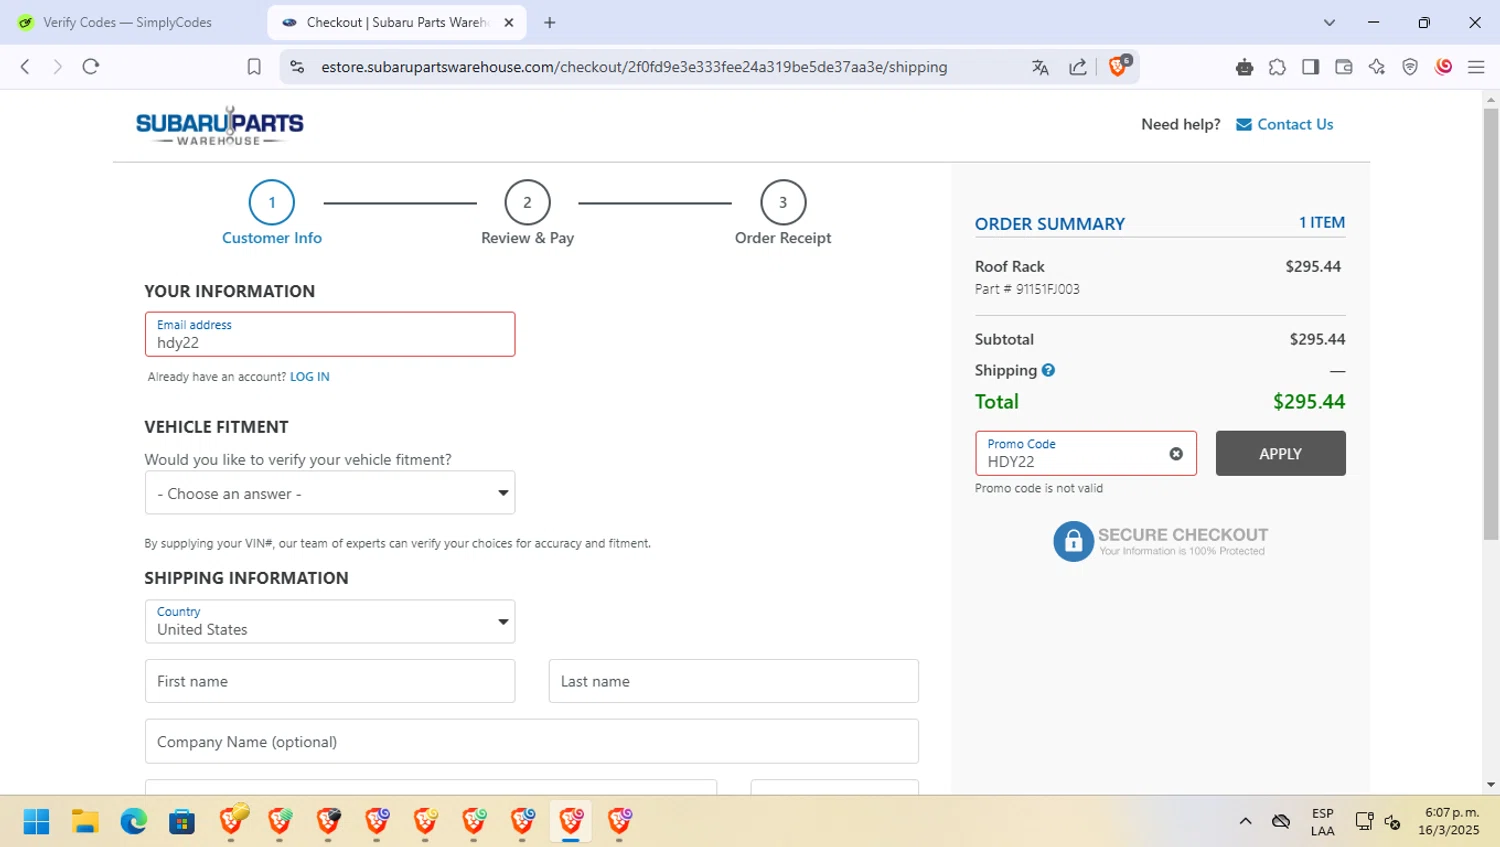This screenshot has width=1500, height=847.
Task: Show hidden system tray icons
Action: tap(1245, 821)
